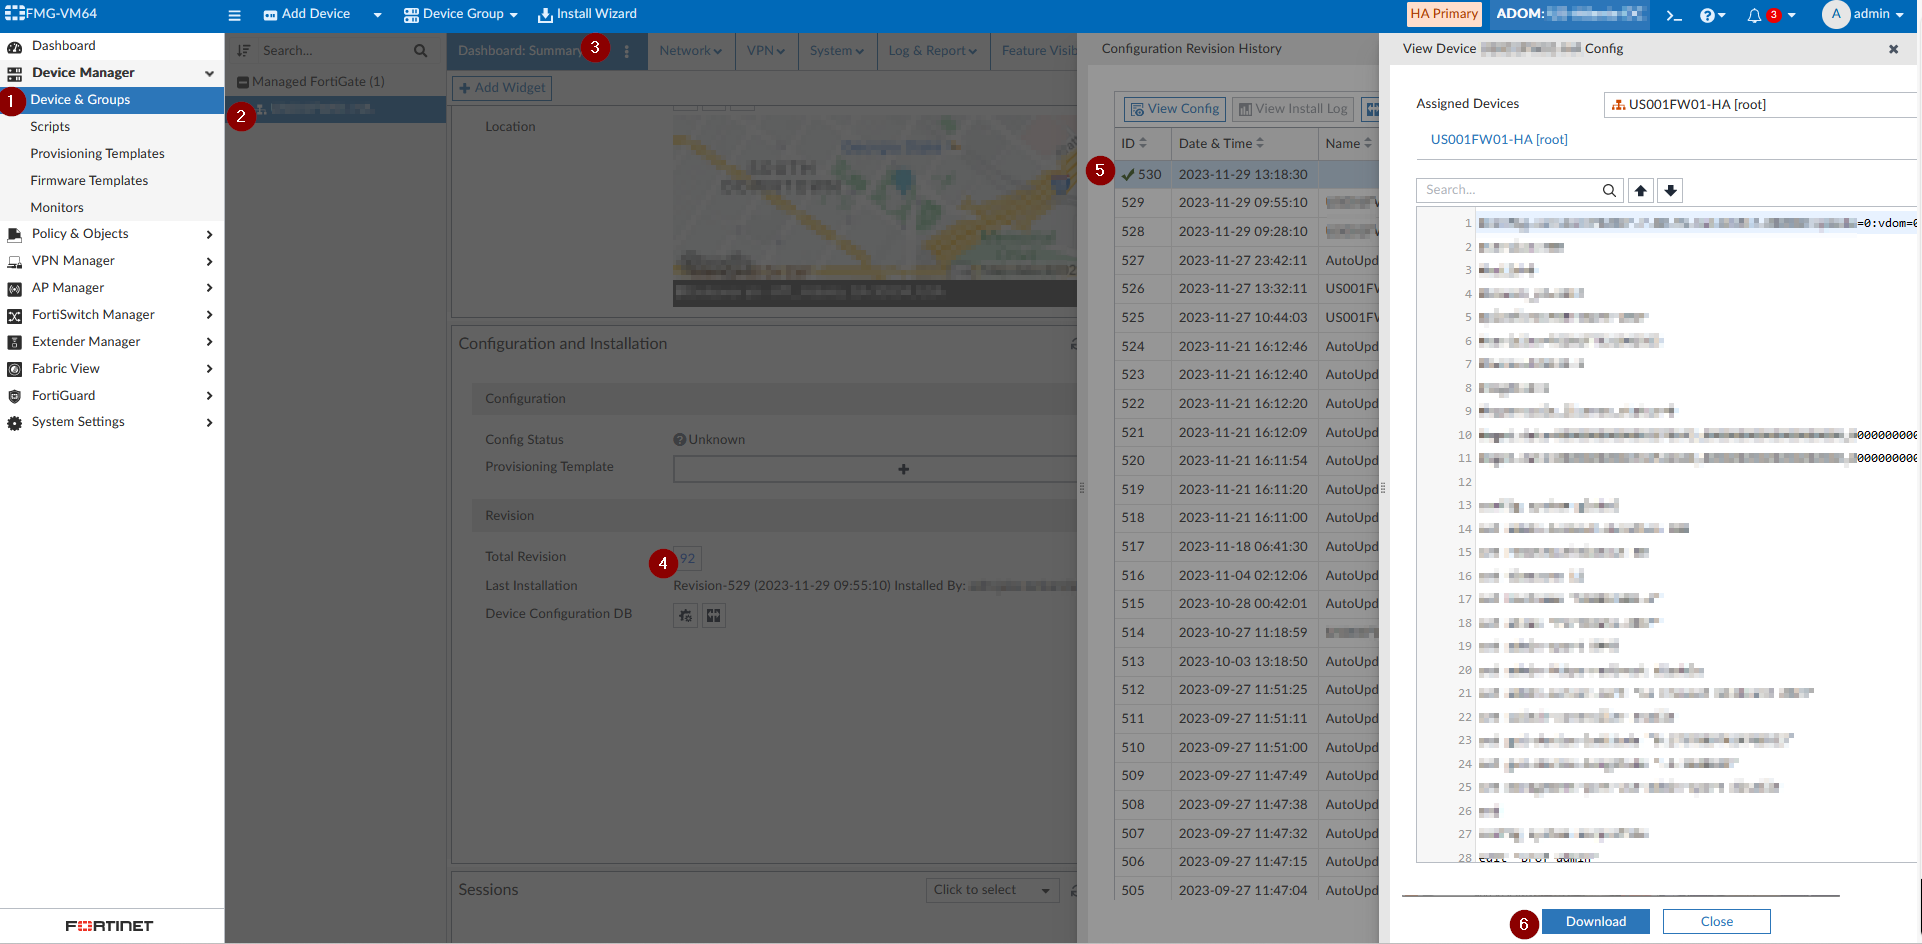Click Device Configuration DB compare icon

tap(713, 615)
